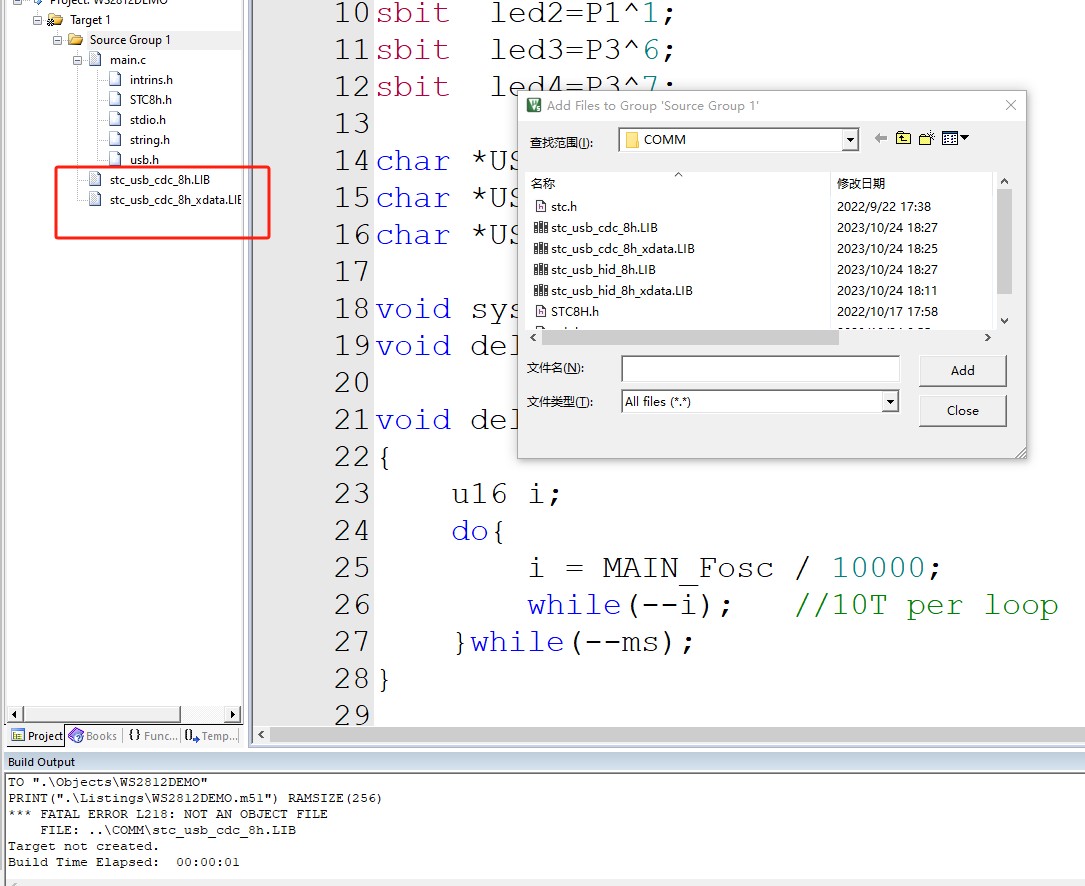Click the file list horizontal scrollbar
Viewport: 1085px width, 886px height.
(x=680, y=338)
